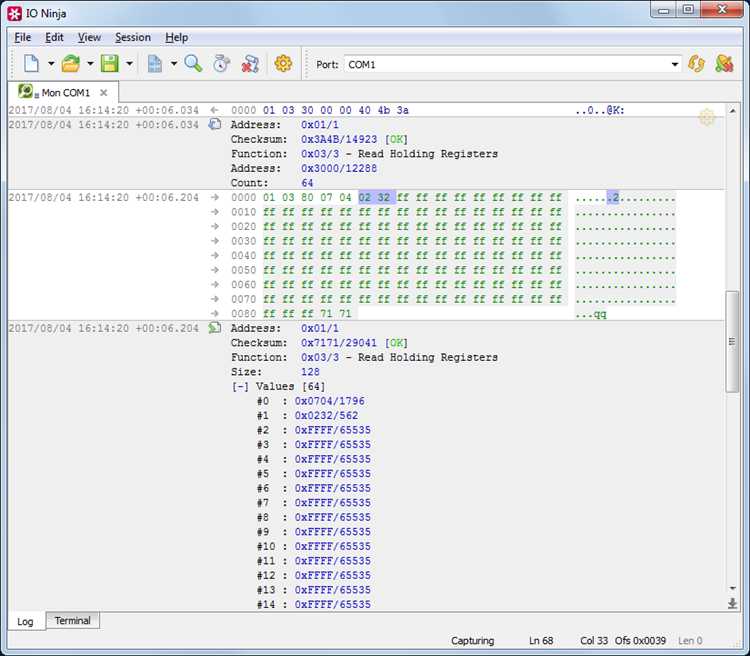Image resolution: width=750 pixels, height=656 pixels.
Task: Open the orange gear Settings icon
Action: (x=283, y=64)
